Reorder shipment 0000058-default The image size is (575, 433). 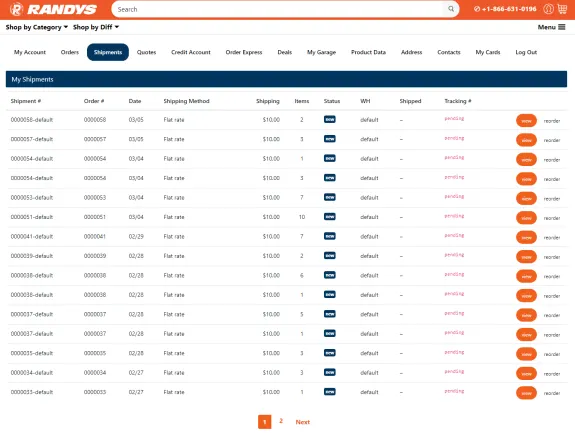pos(552,121)
